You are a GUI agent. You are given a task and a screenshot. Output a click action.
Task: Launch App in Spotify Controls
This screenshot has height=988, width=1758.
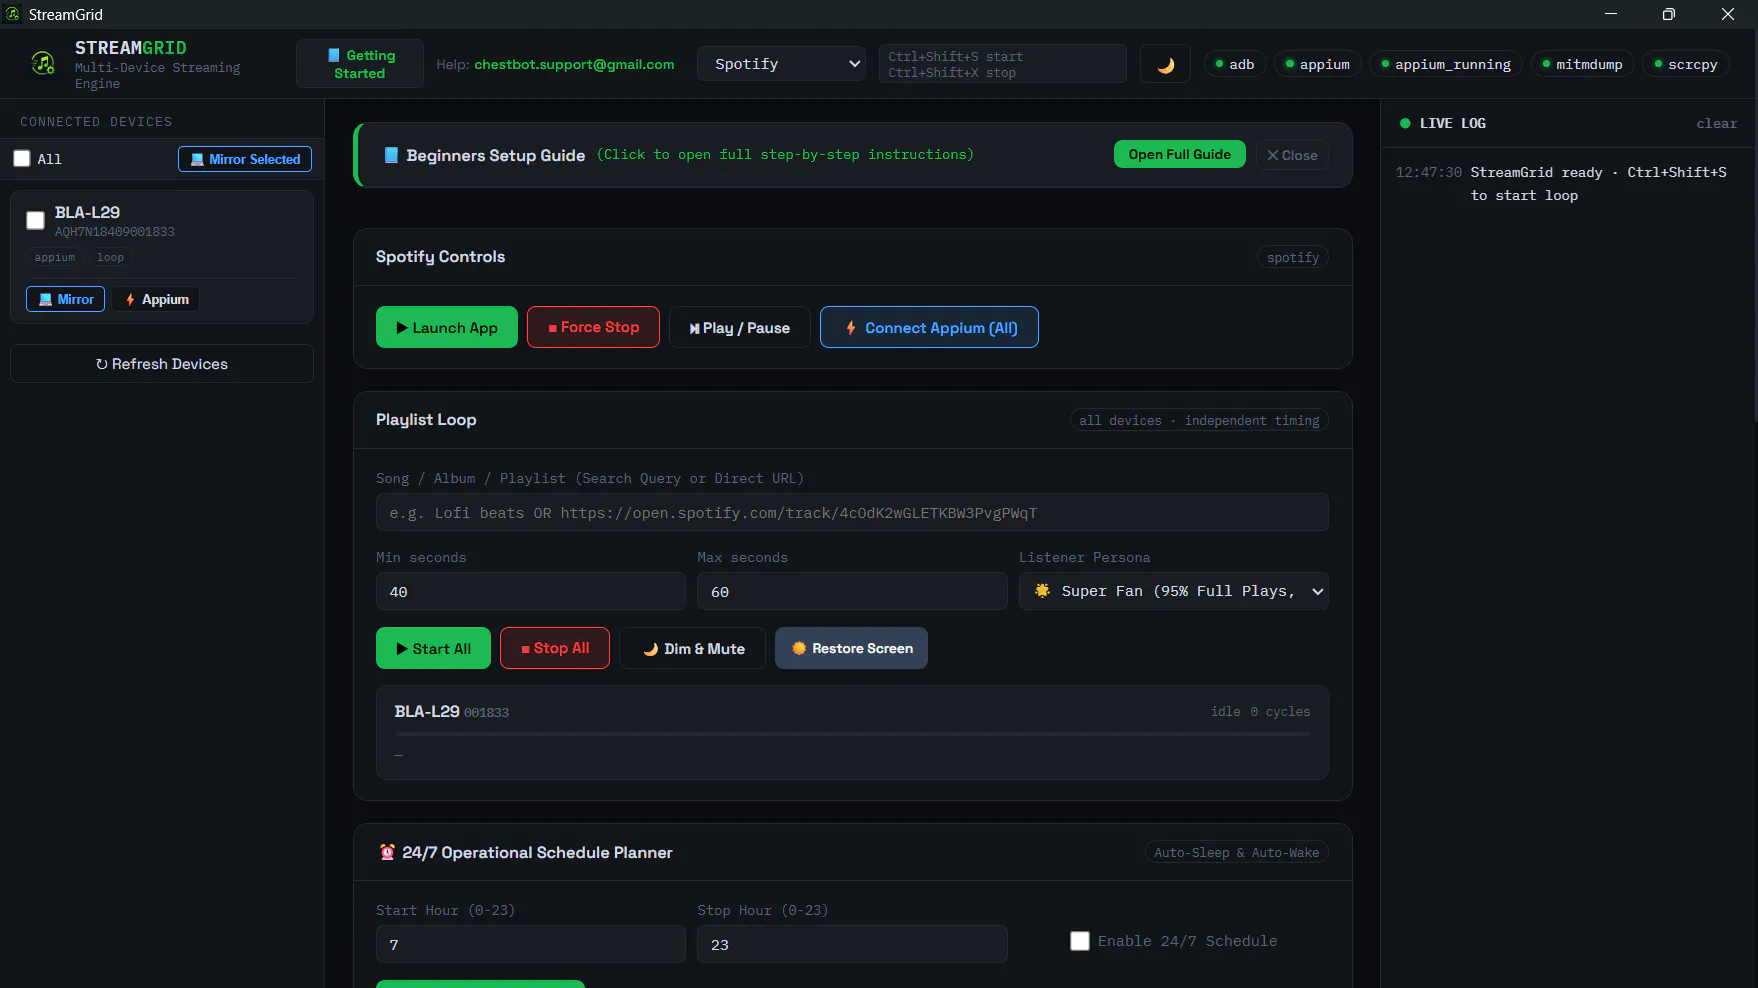point(447,327)
